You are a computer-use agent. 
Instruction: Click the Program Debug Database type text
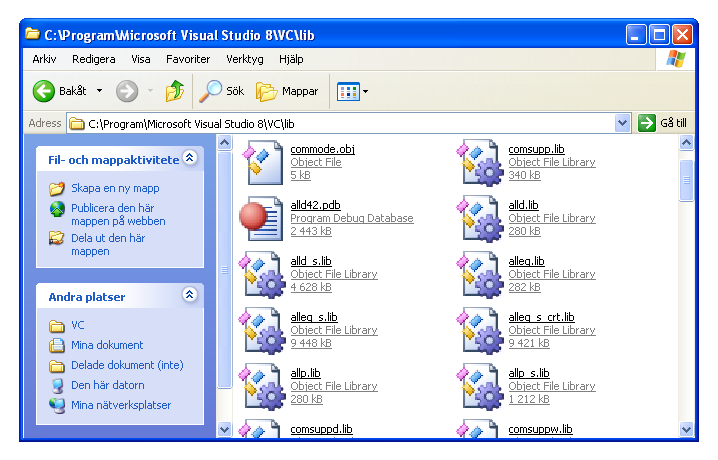(x=352, y=218)
